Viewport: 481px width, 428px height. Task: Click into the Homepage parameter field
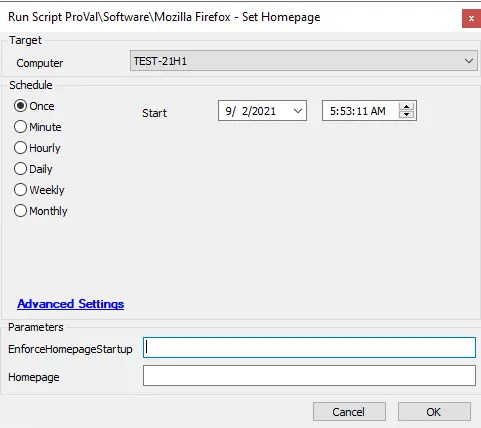(309, 376)
